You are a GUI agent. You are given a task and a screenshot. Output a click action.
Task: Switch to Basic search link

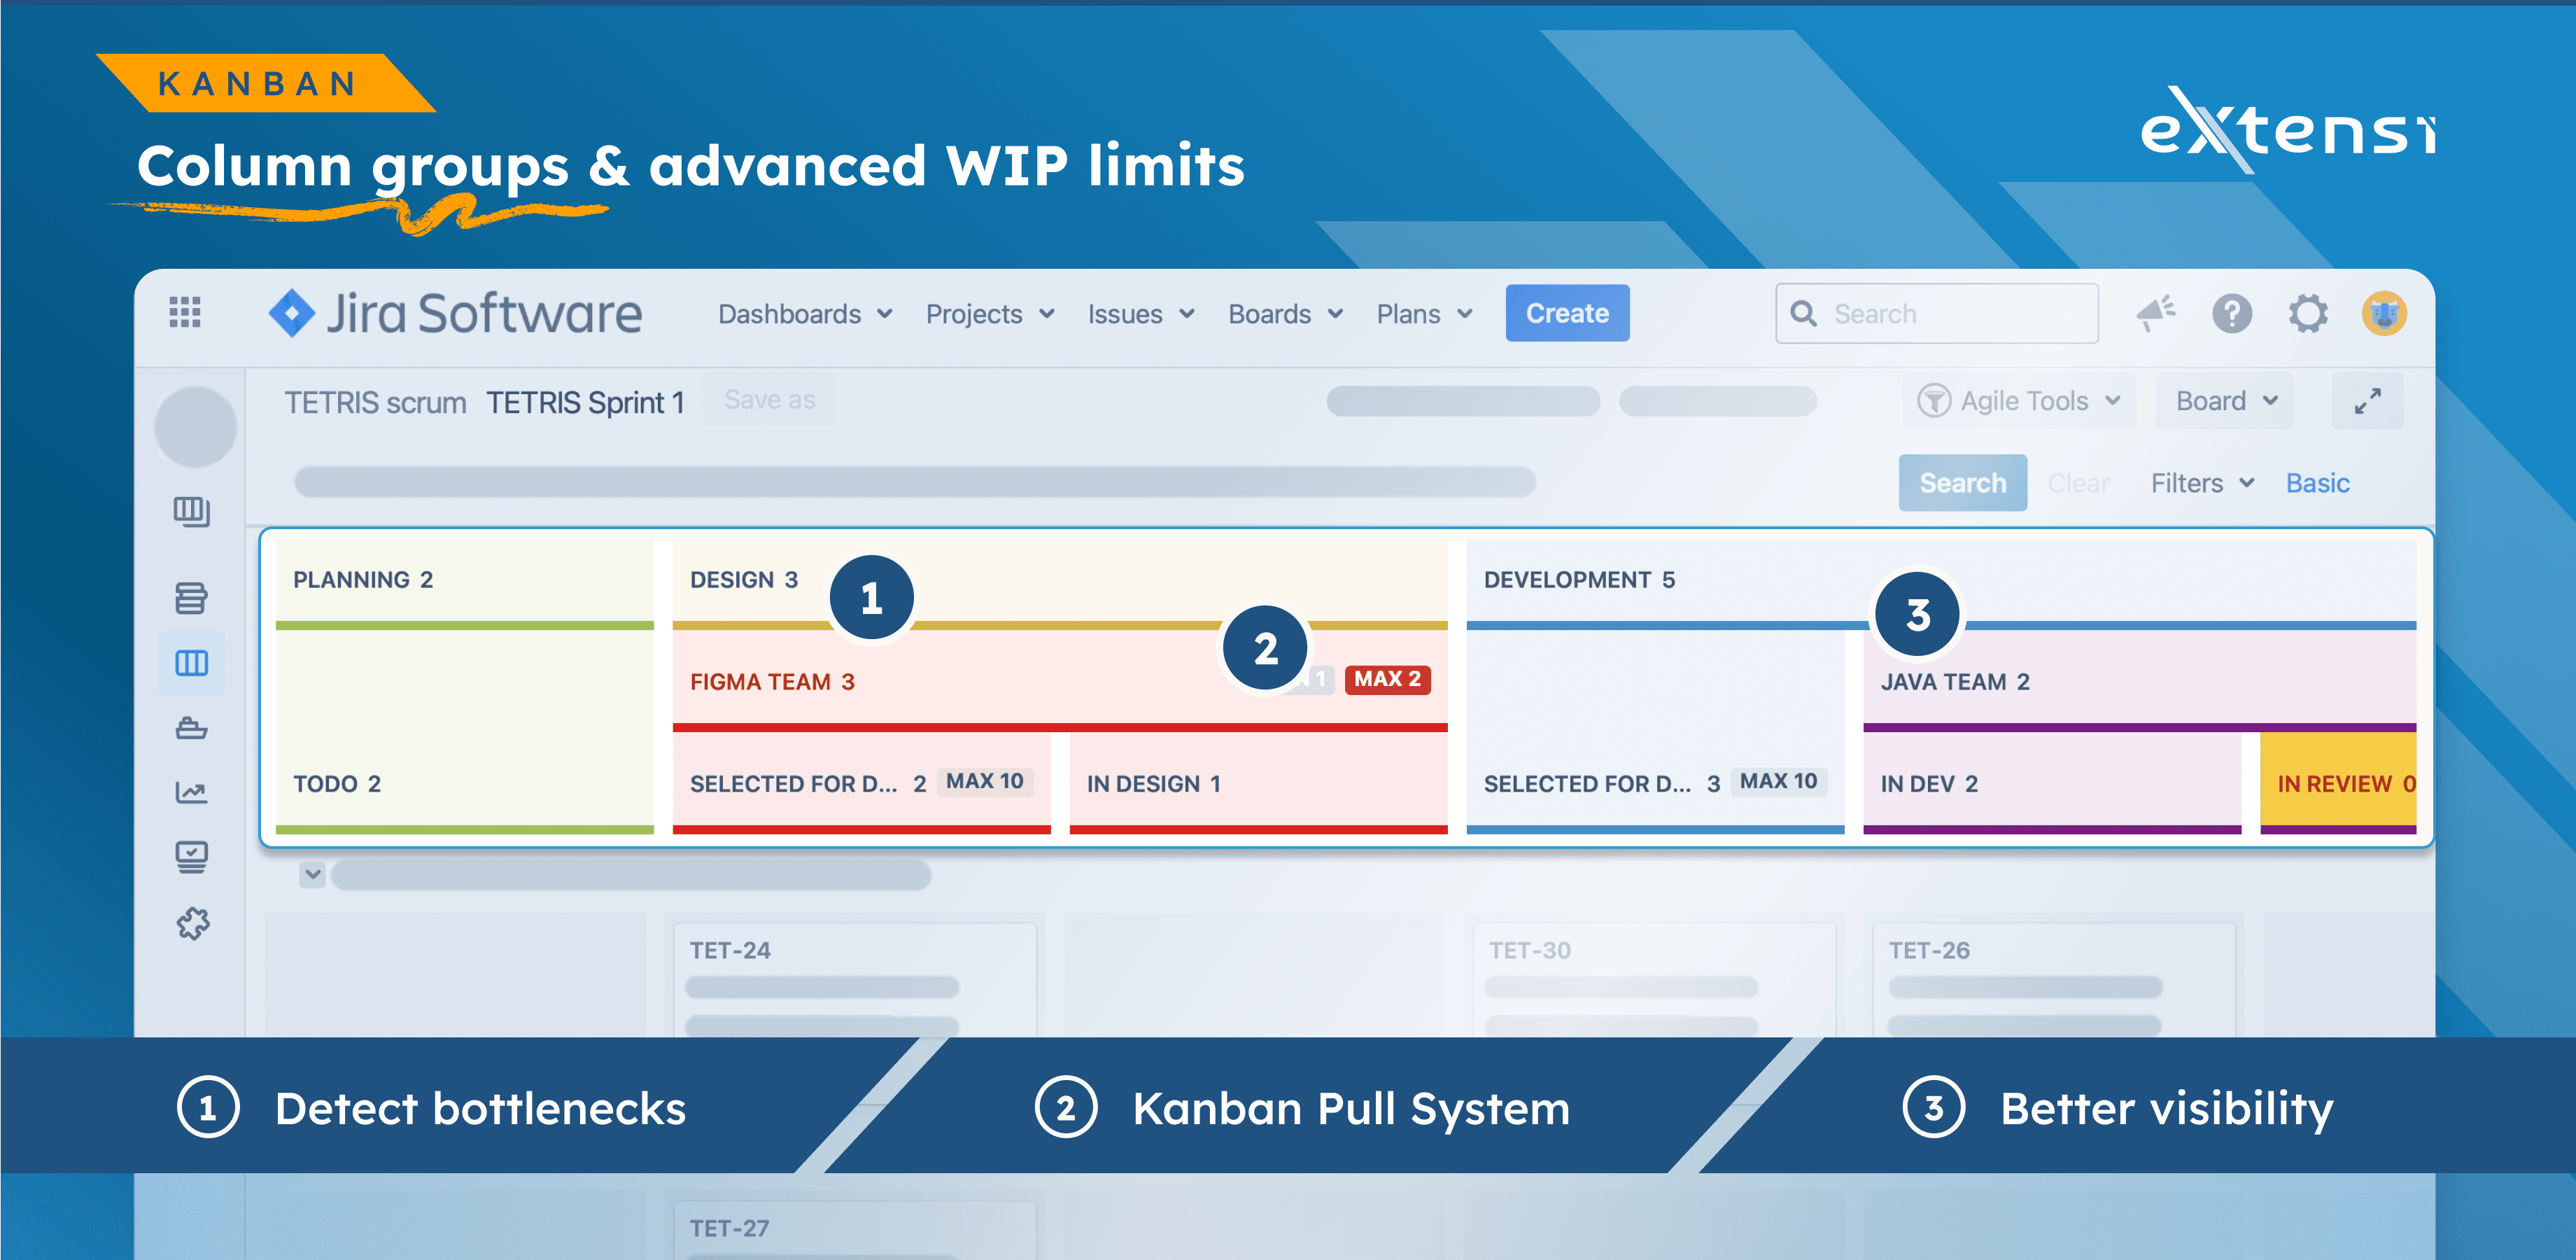2317,483
